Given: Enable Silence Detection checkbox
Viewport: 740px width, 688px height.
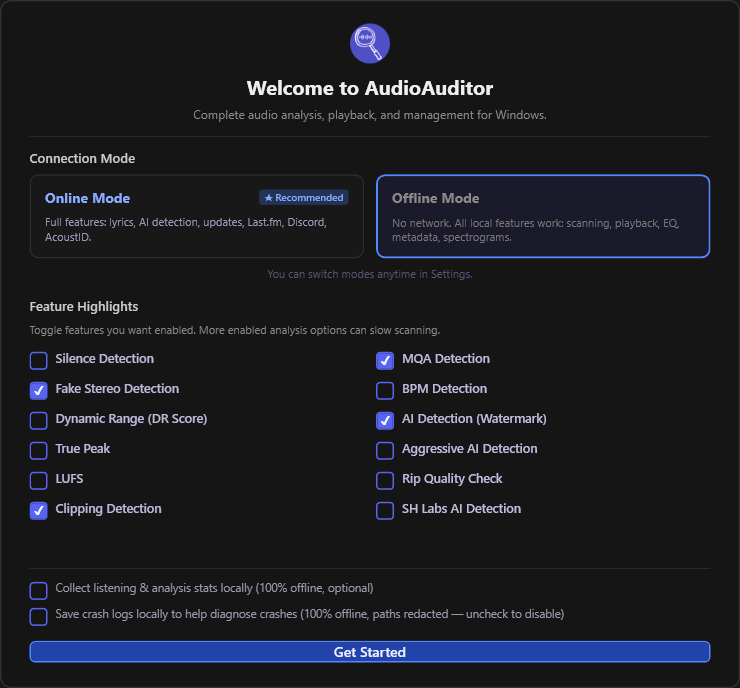Looking at the screenshot, I should tap(39, 361).
